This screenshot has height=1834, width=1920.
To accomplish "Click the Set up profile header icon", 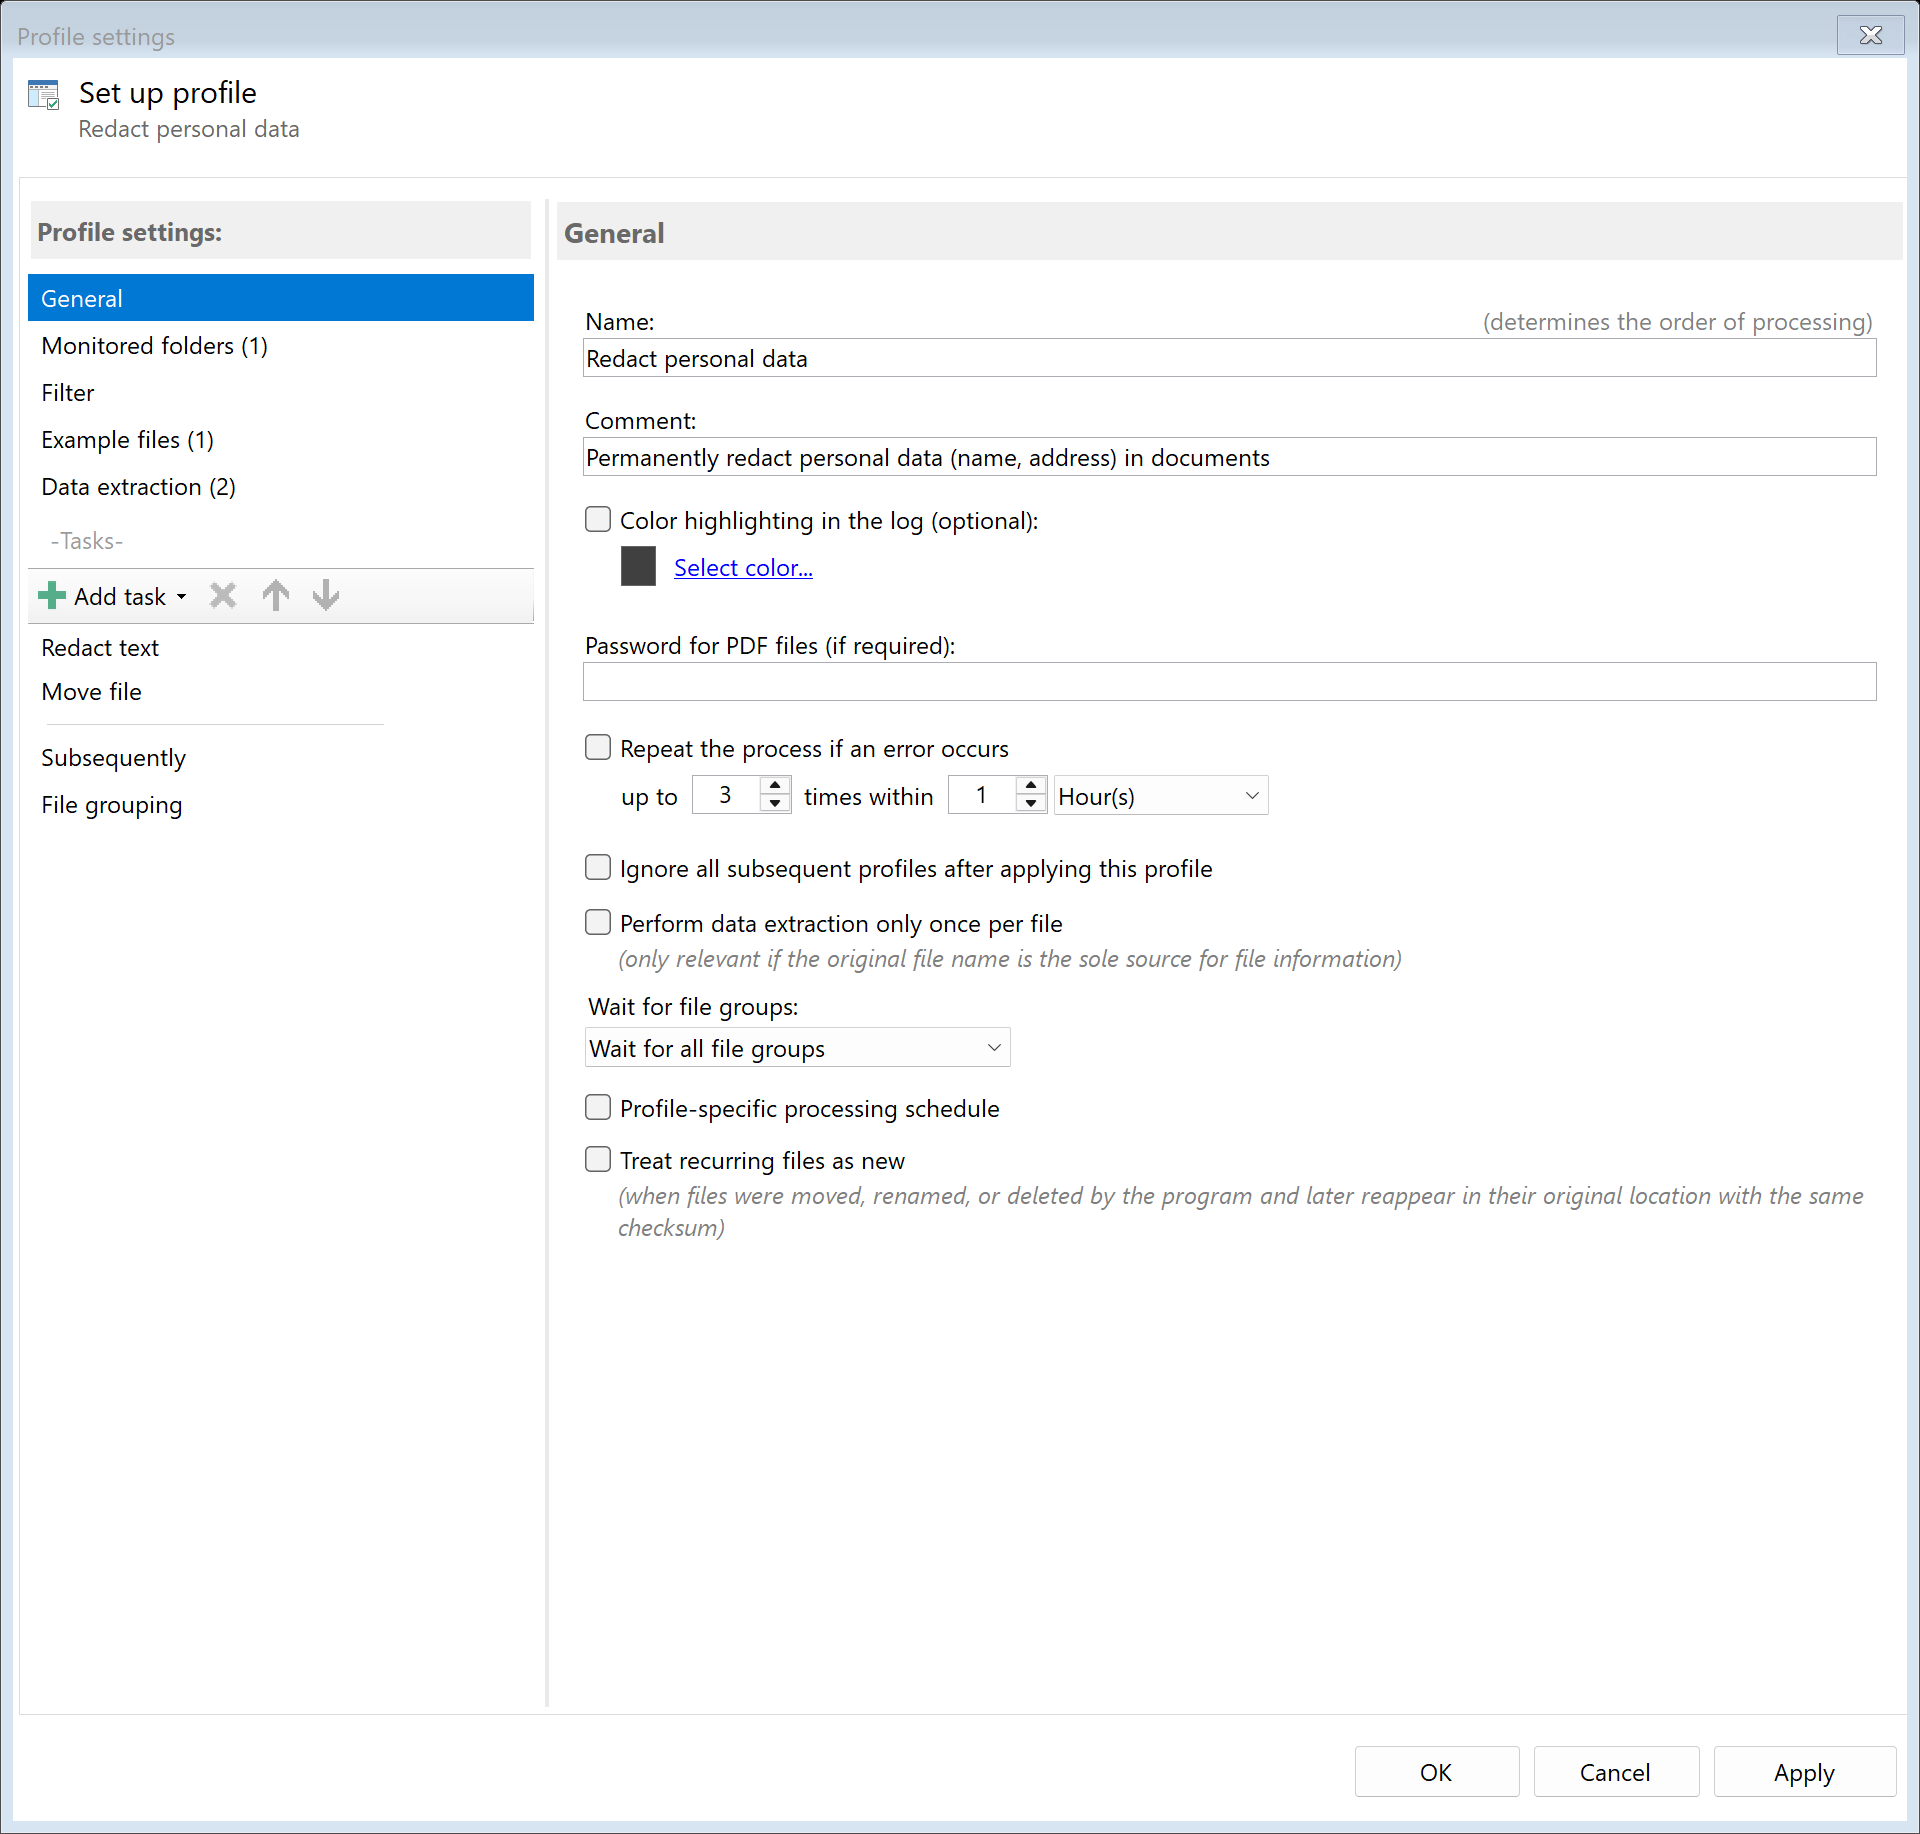I will 44,94.
